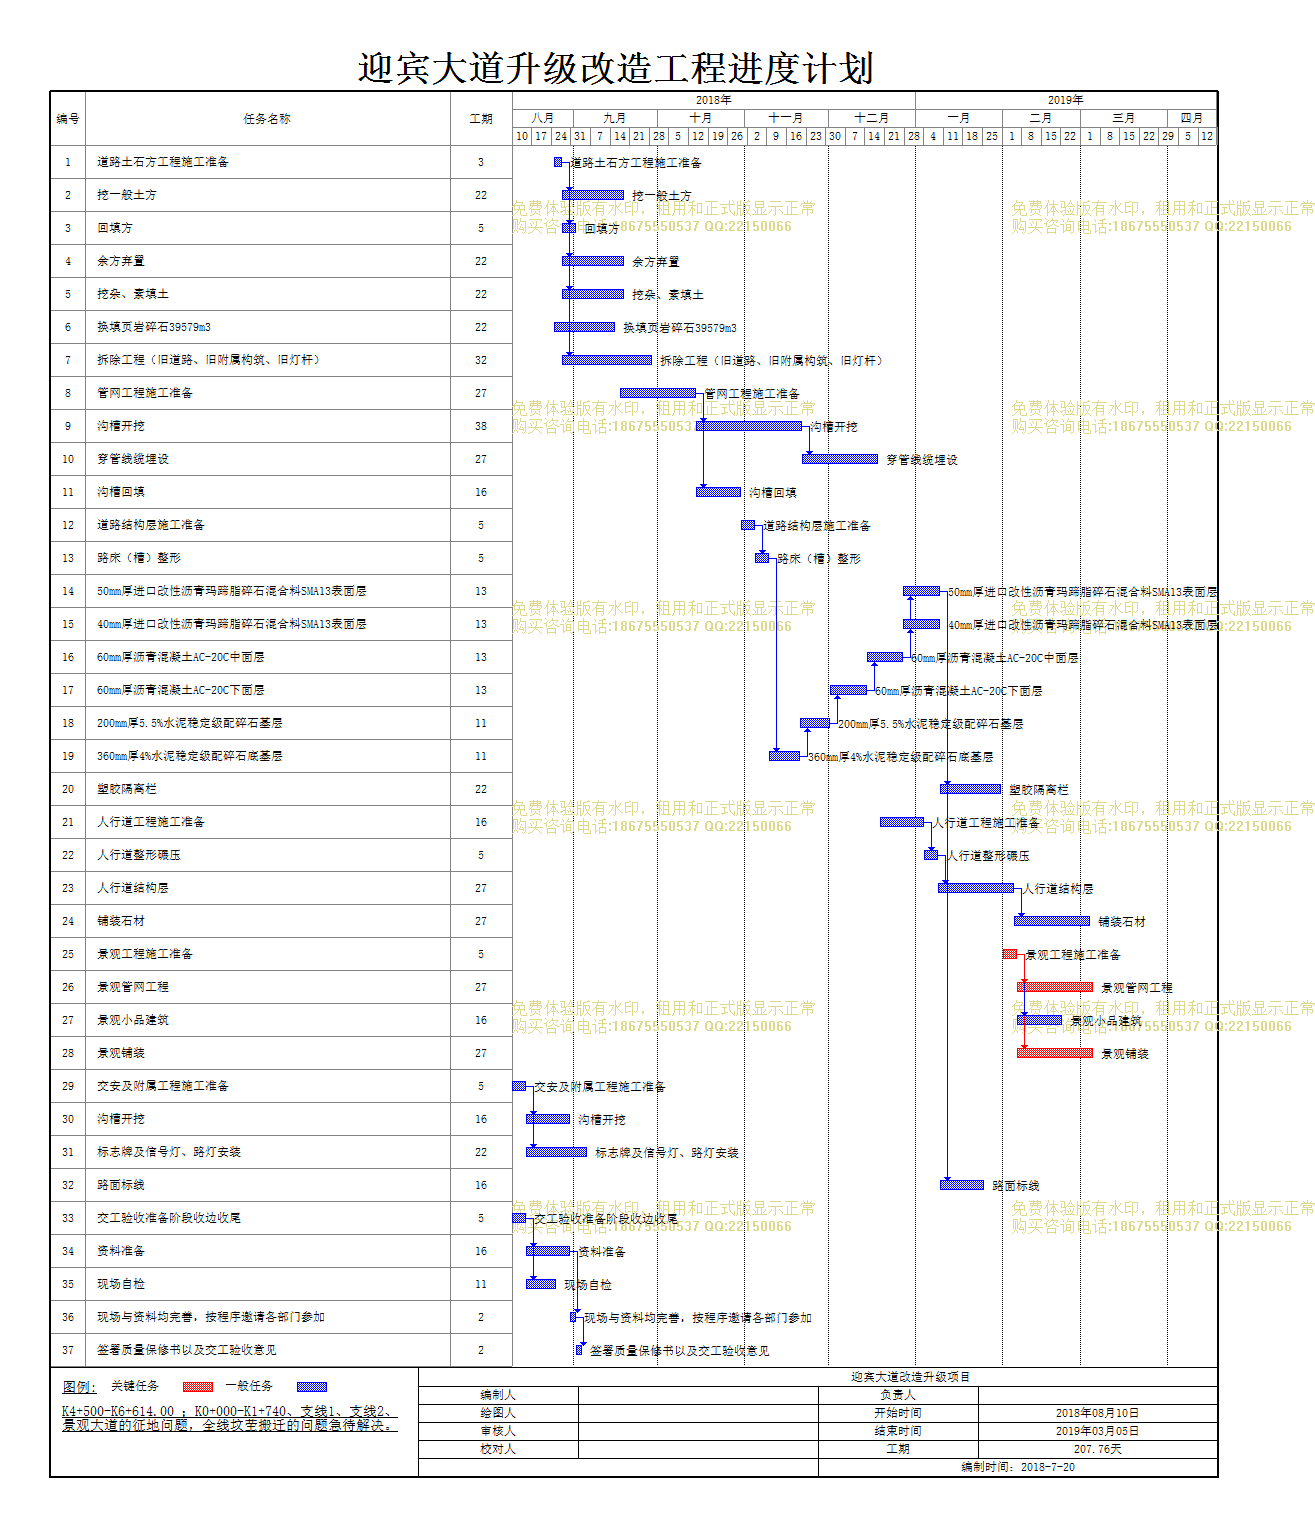Screen dimensions: 1315x1526
Task: Click the 图例: legend label
Action: tap(79, 1387)
